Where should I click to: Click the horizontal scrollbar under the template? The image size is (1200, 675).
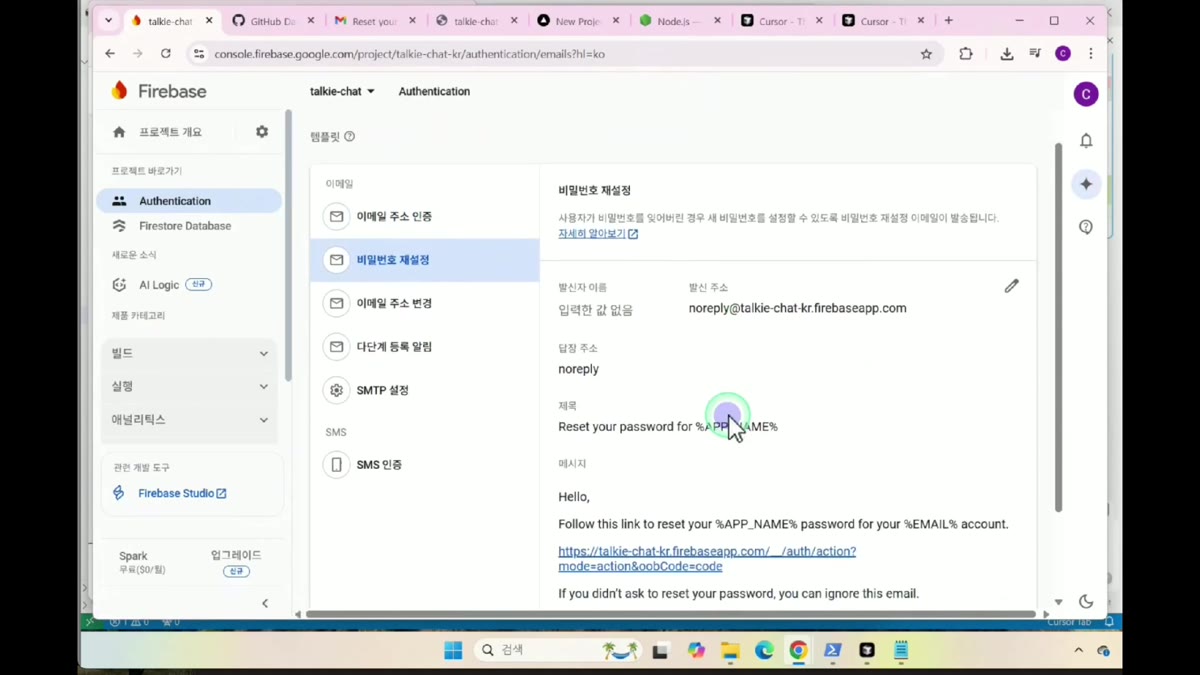coord(670,614)
